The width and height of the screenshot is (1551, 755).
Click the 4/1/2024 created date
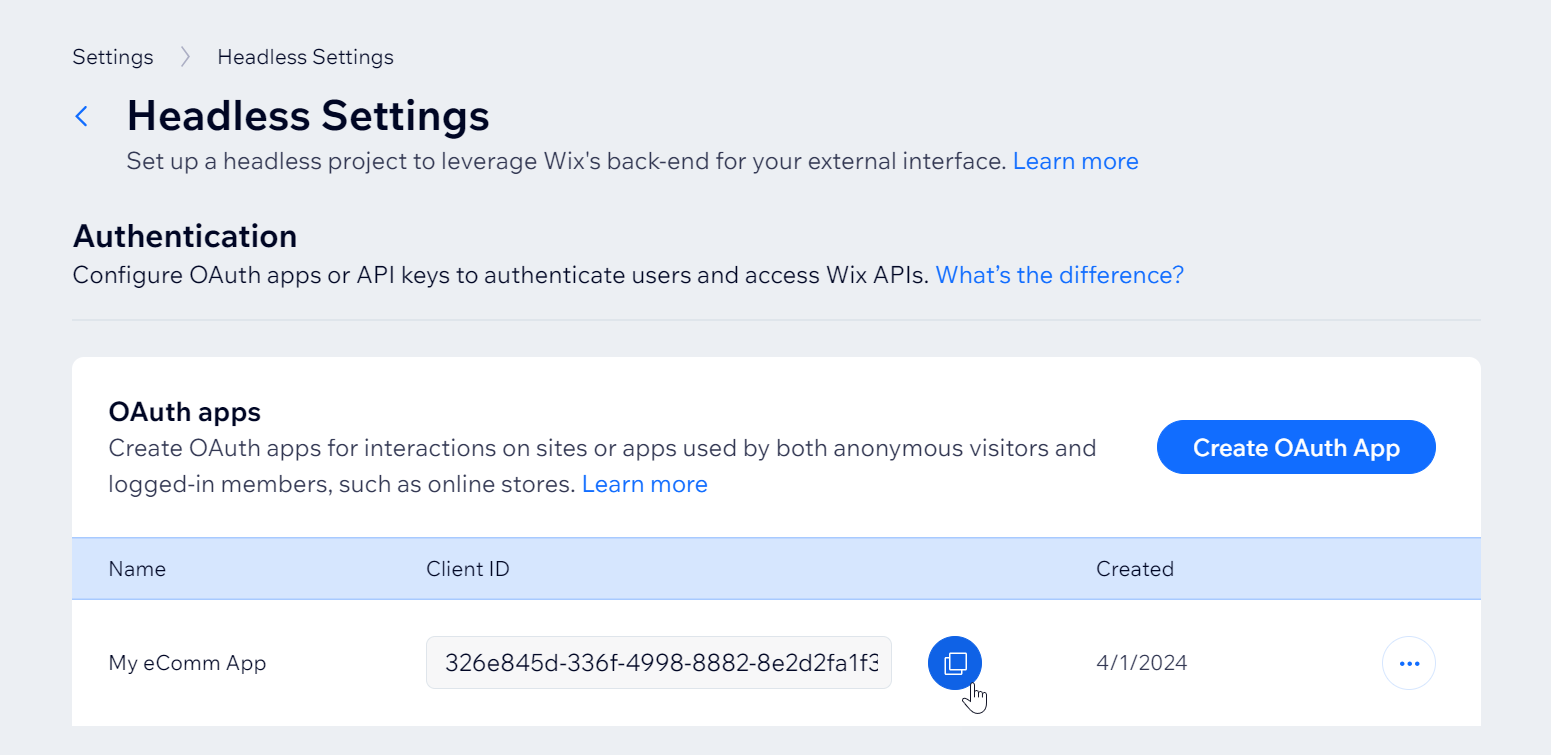click(1142, 662)
